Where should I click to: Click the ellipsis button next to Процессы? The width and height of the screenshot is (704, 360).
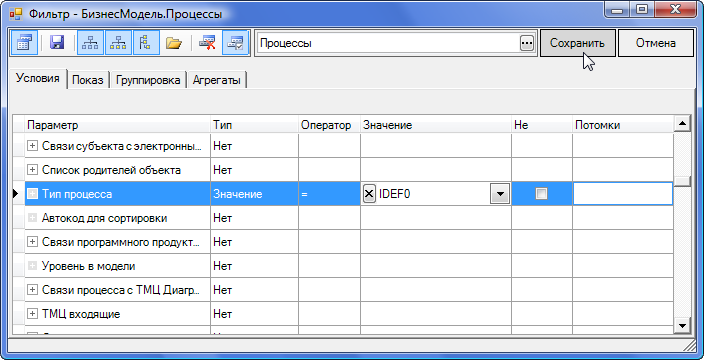click(527, 44)
